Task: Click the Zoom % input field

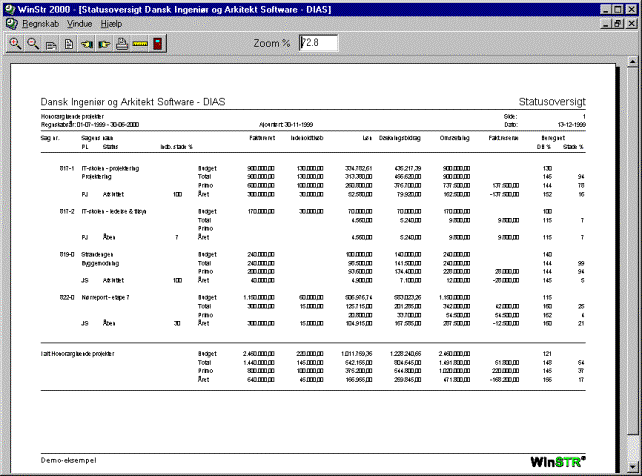Action: pos(318,43)
